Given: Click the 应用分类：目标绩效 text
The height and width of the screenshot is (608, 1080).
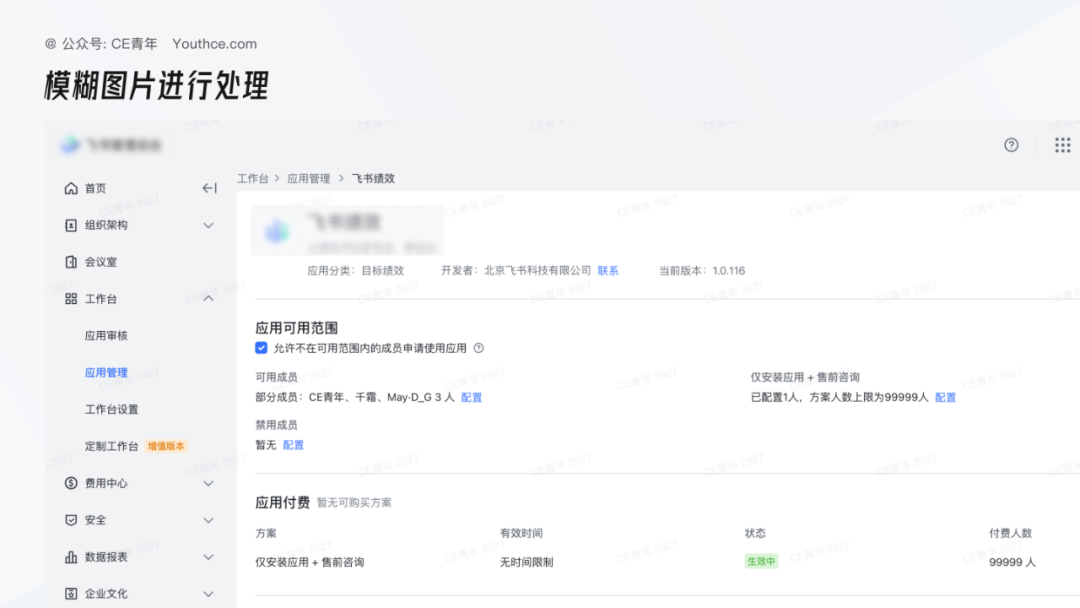Looking at the screenshot, I should 355,271.
